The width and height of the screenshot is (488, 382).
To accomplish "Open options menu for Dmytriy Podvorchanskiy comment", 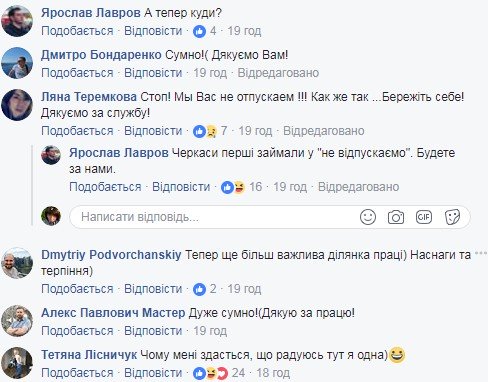I will tap(481, 253).
